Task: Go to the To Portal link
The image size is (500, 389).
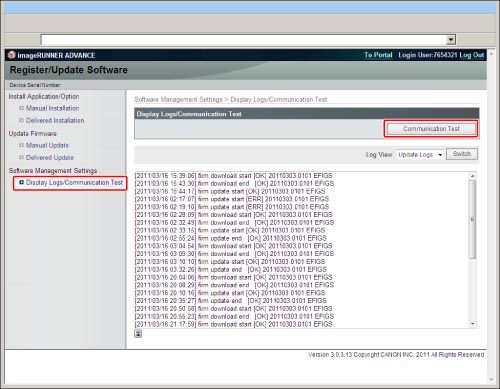Action: click(x=378, y=55)
